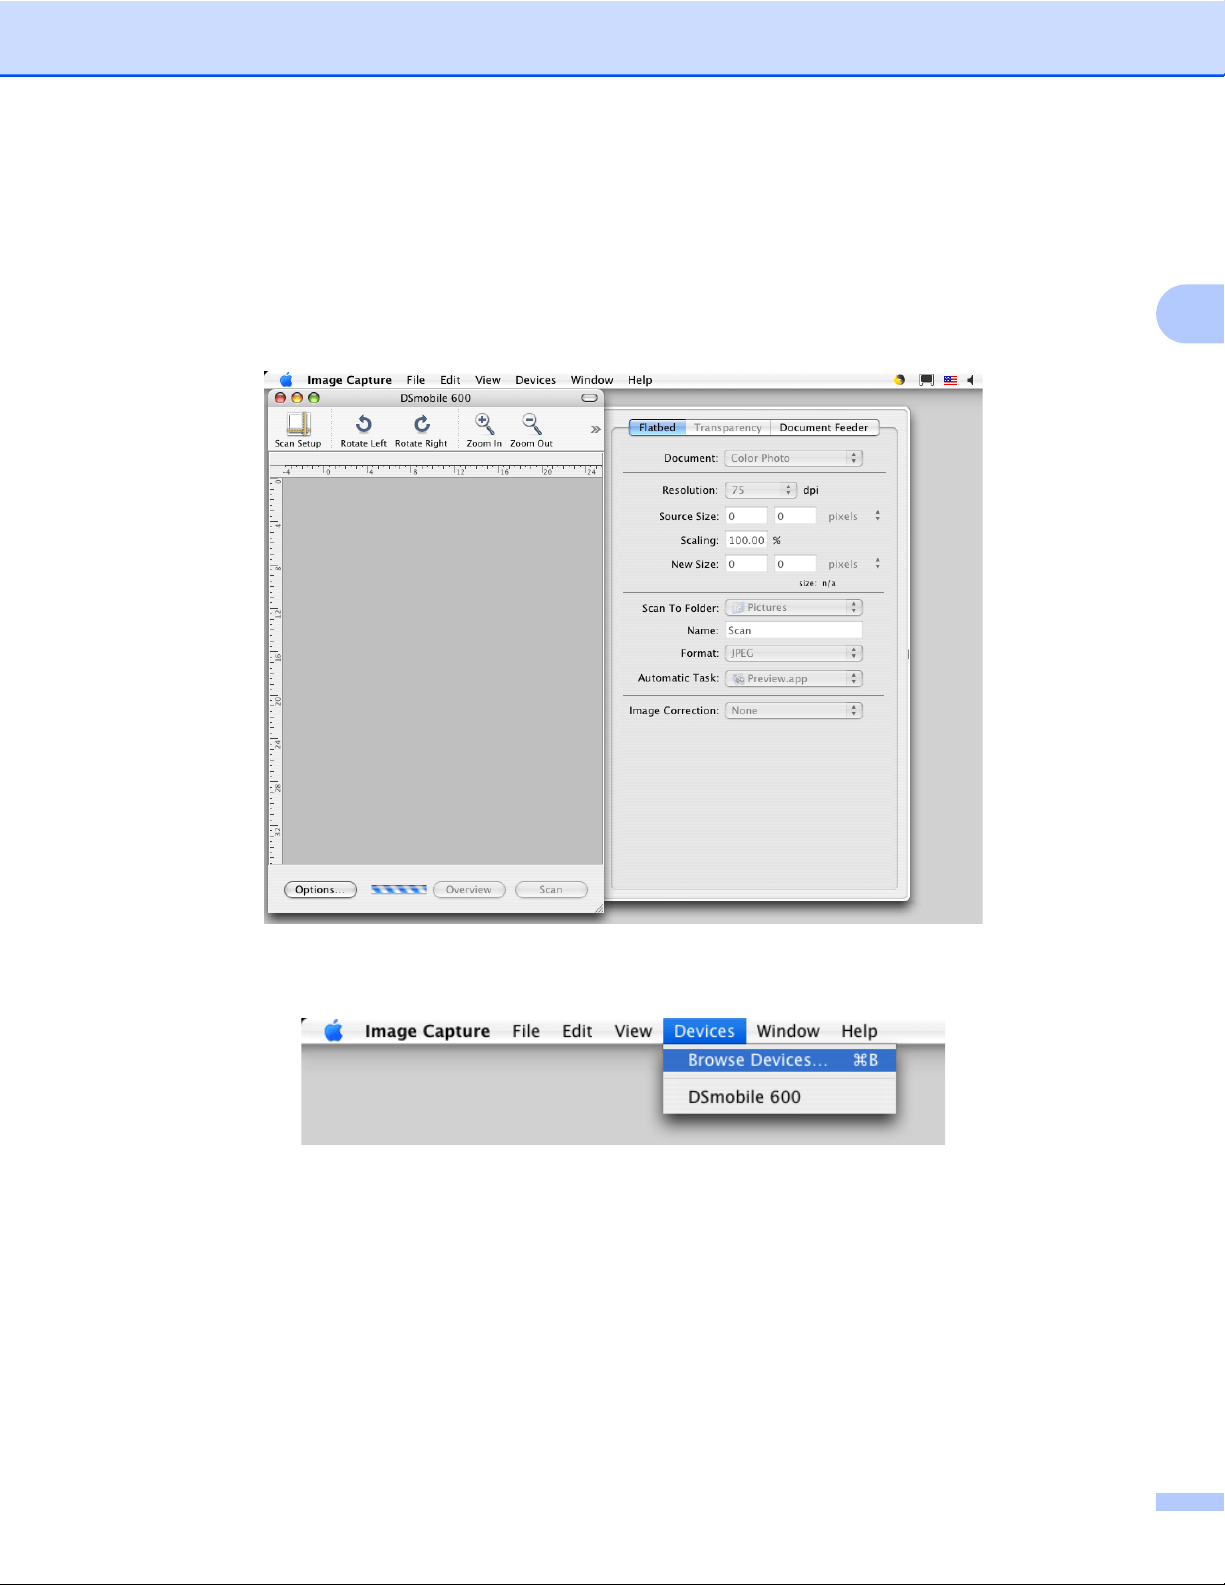Viewport: 1225px width, 1585px height.
Task: Rotate the preview left
Action: 363,430
